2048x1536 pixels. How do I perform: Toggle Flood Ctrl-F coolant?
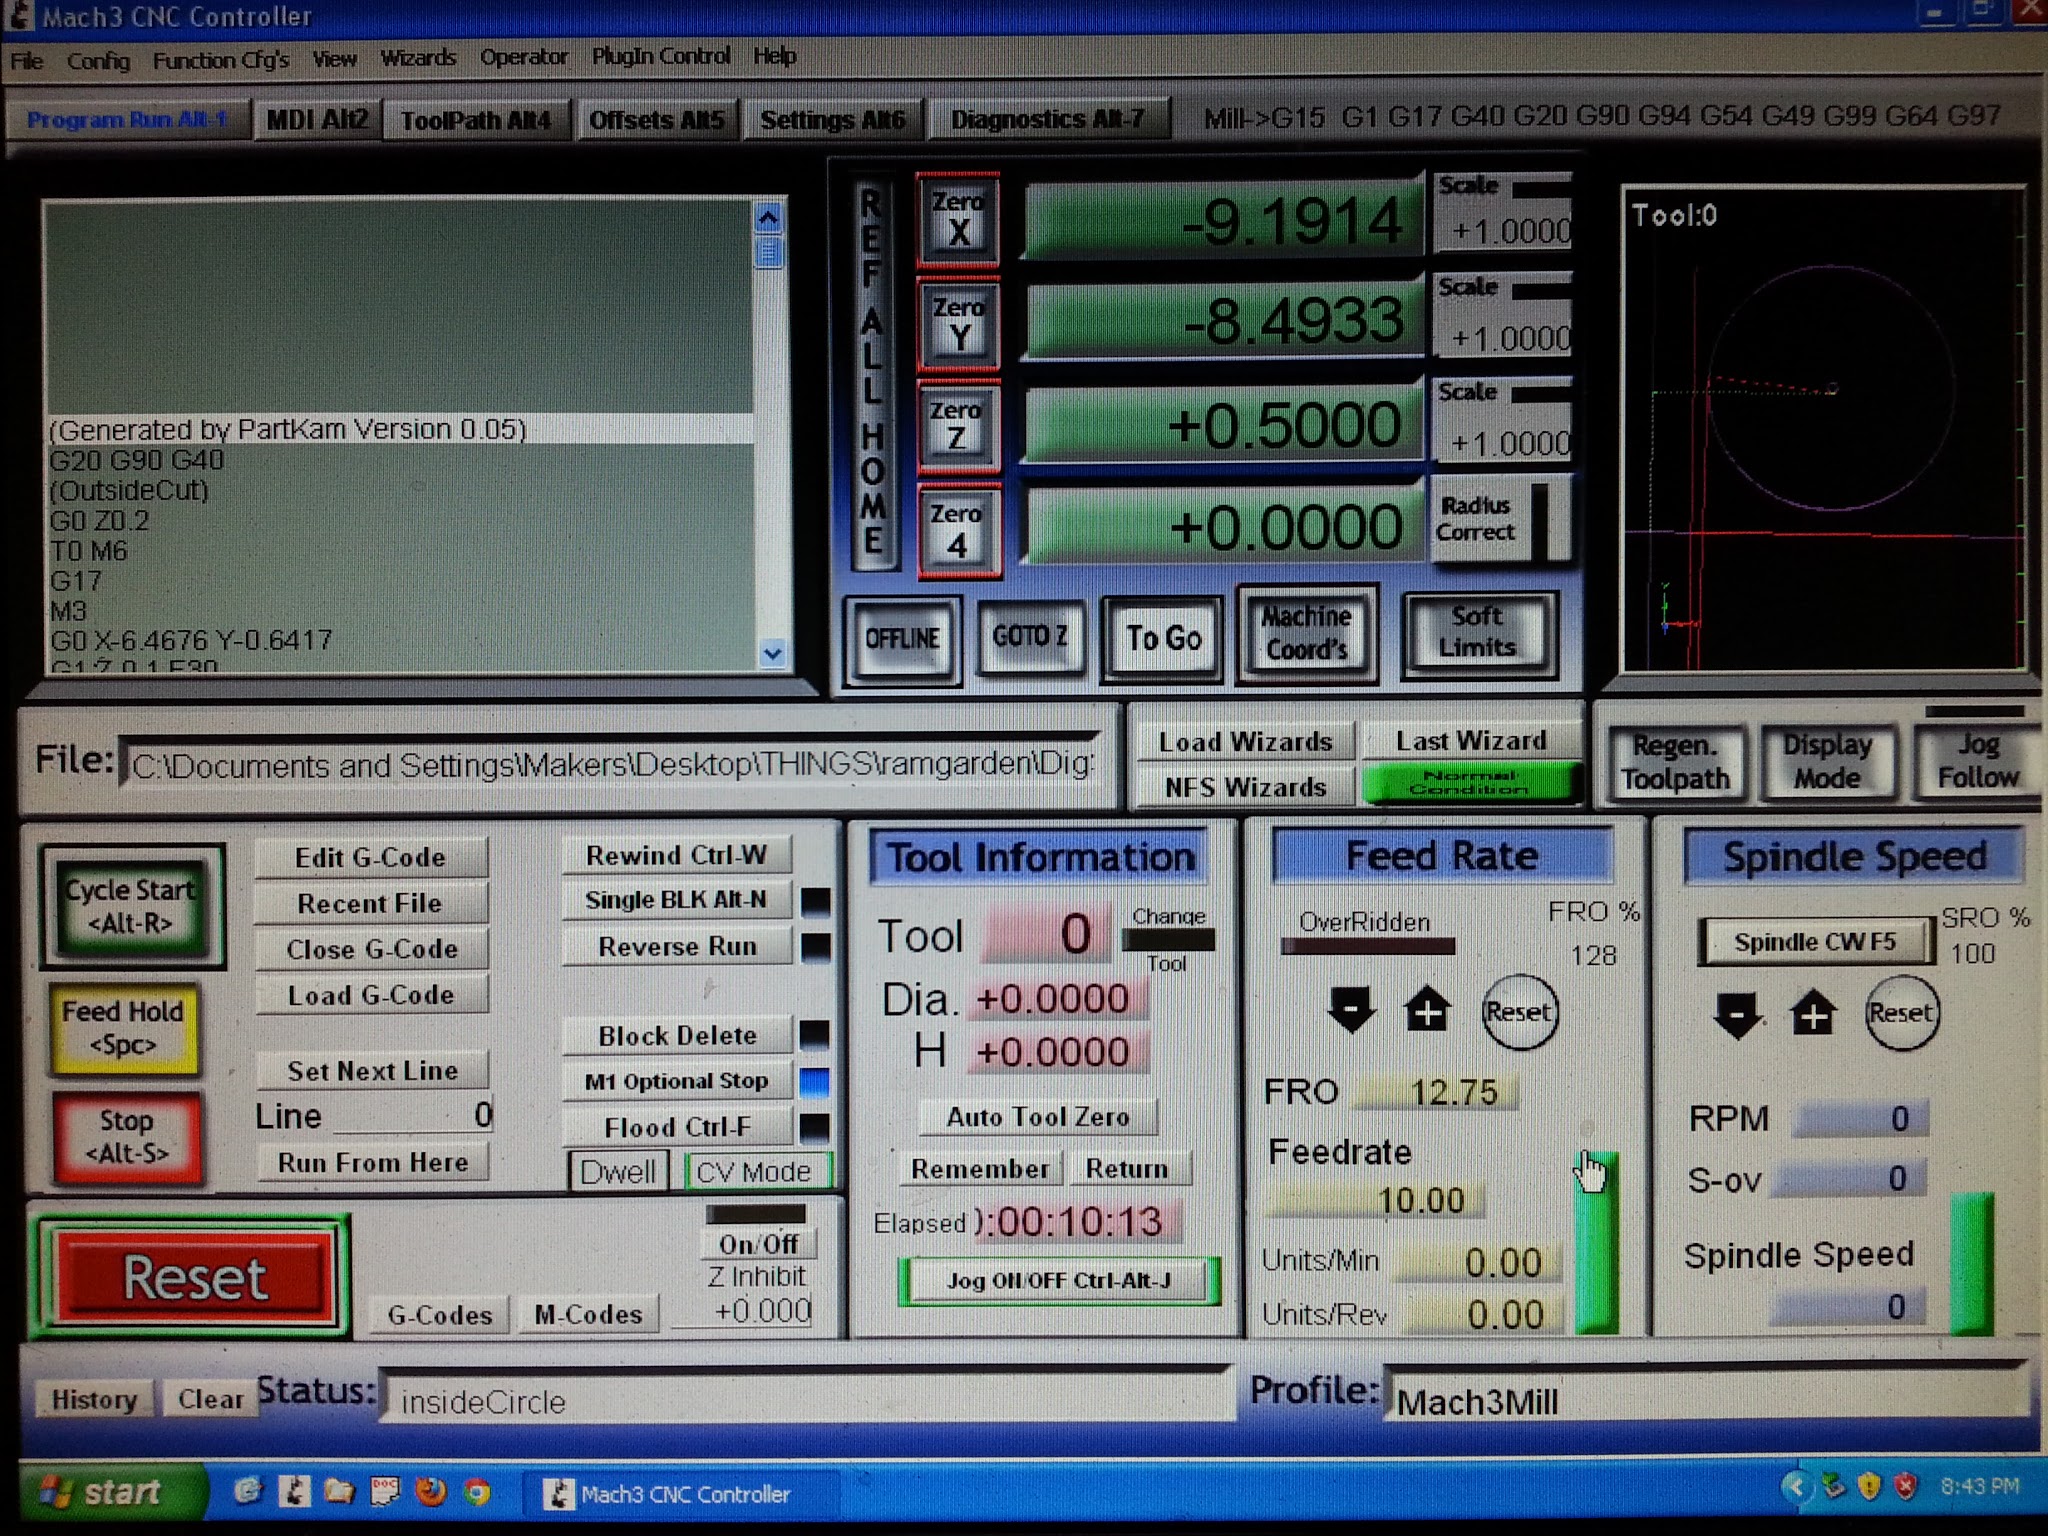click(x=676, y=1127)
